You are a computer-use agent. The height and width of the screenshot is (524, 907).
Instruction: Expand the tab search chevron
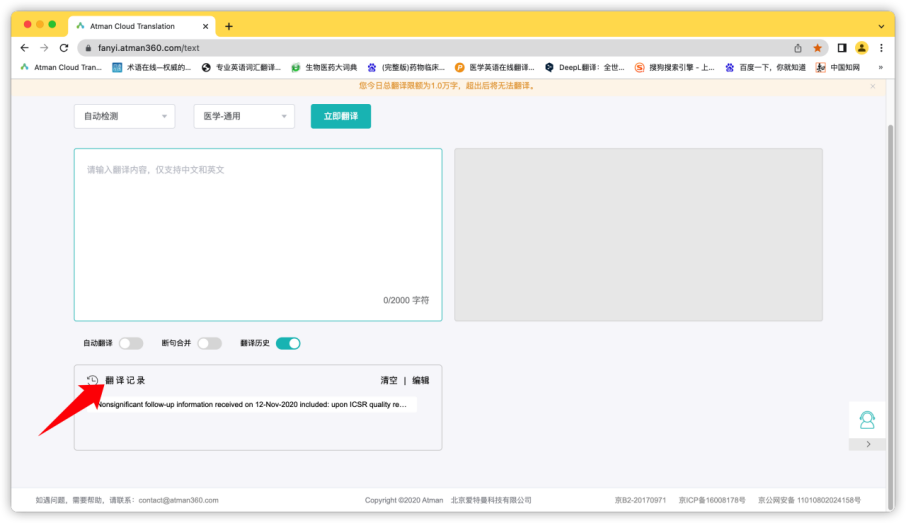click(881, 27)
